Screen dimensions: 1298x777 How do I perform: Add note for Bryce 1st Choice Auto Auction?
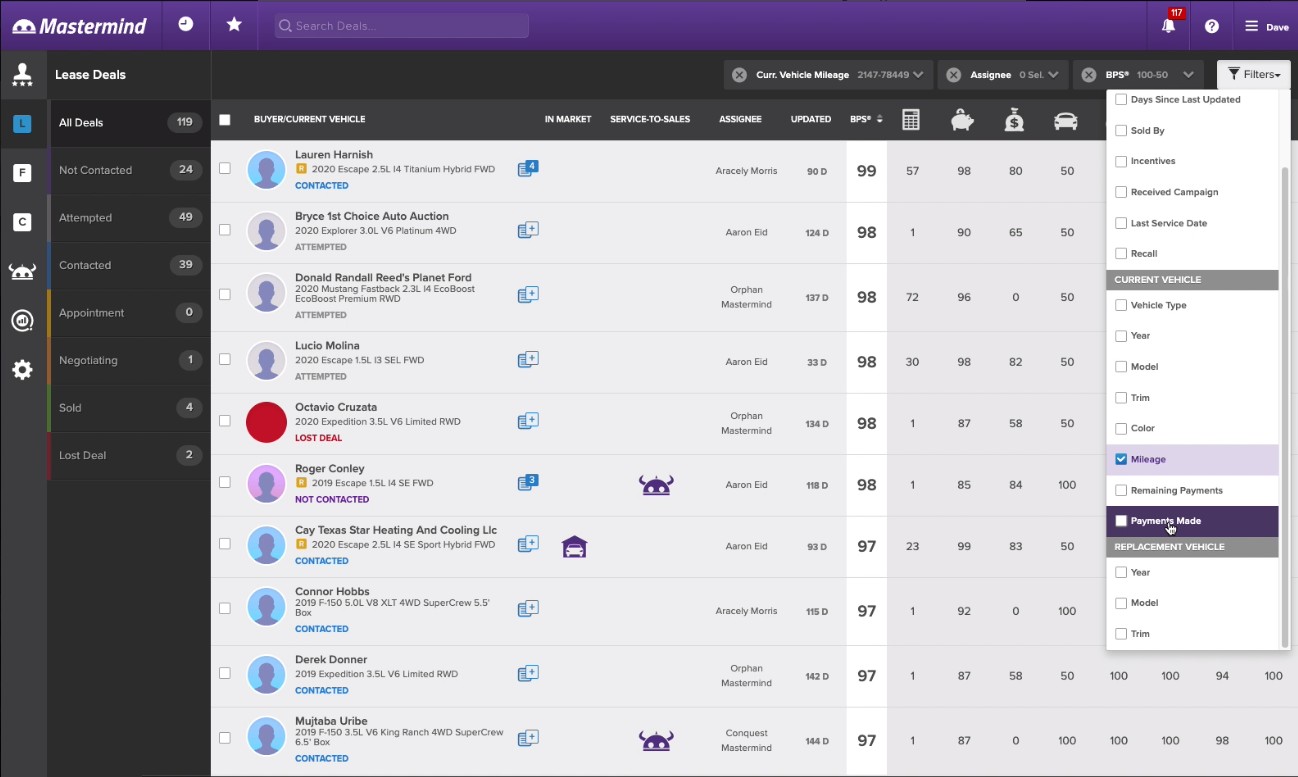(x=528, y=231)
